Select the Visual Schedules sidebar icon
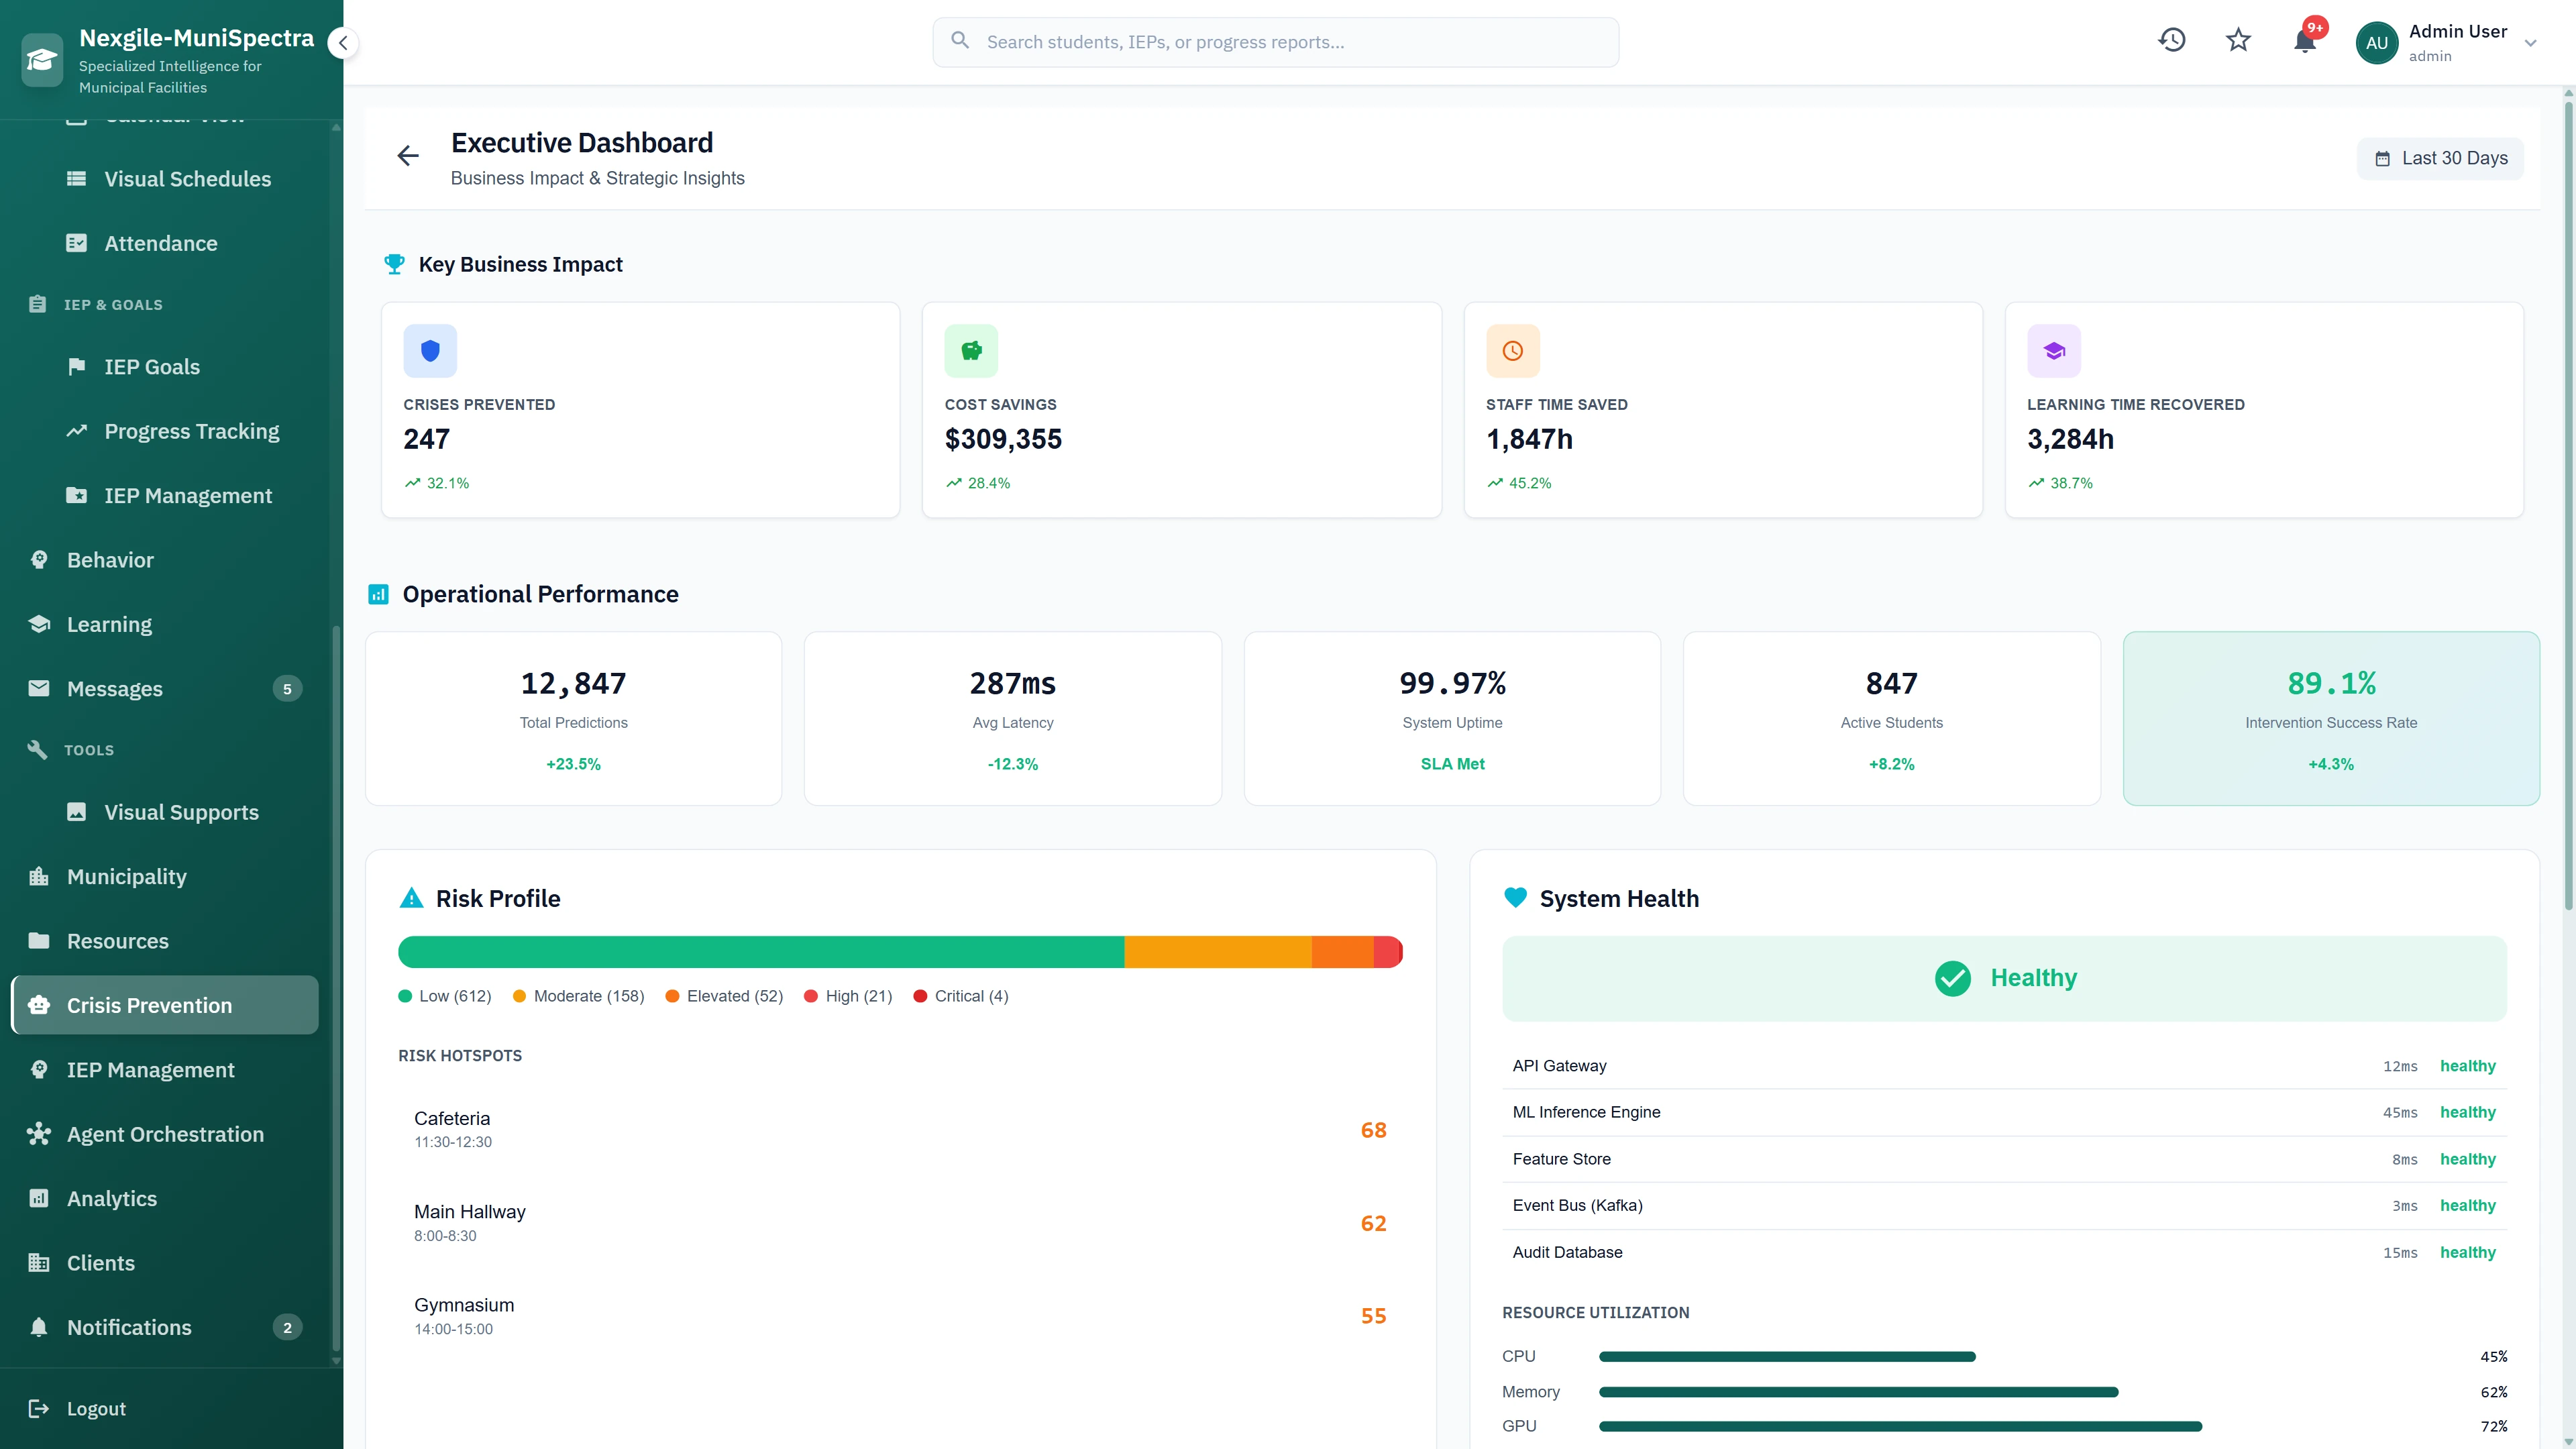The width and height of the screenshot is (2576, 1449). [x=77, y=178]
